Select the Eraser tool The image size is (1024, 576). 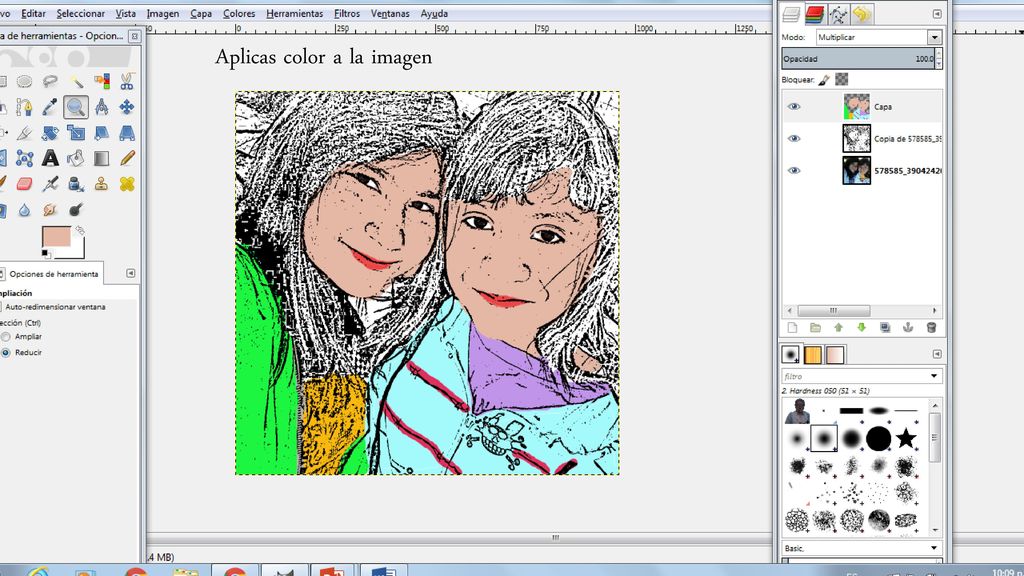24,184
